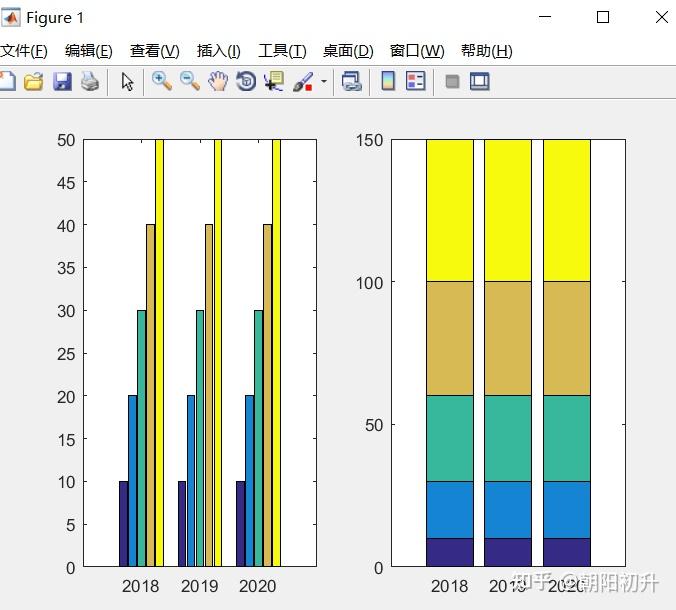Select the Data Cursor tool

274,81
